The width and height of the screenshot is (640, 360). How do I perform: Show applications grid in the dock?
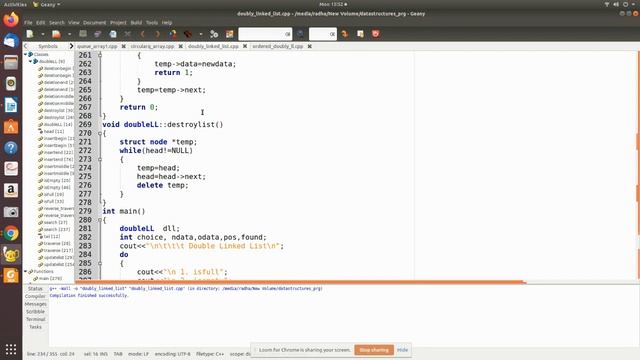pyautogui.click(x=11, y=349)
